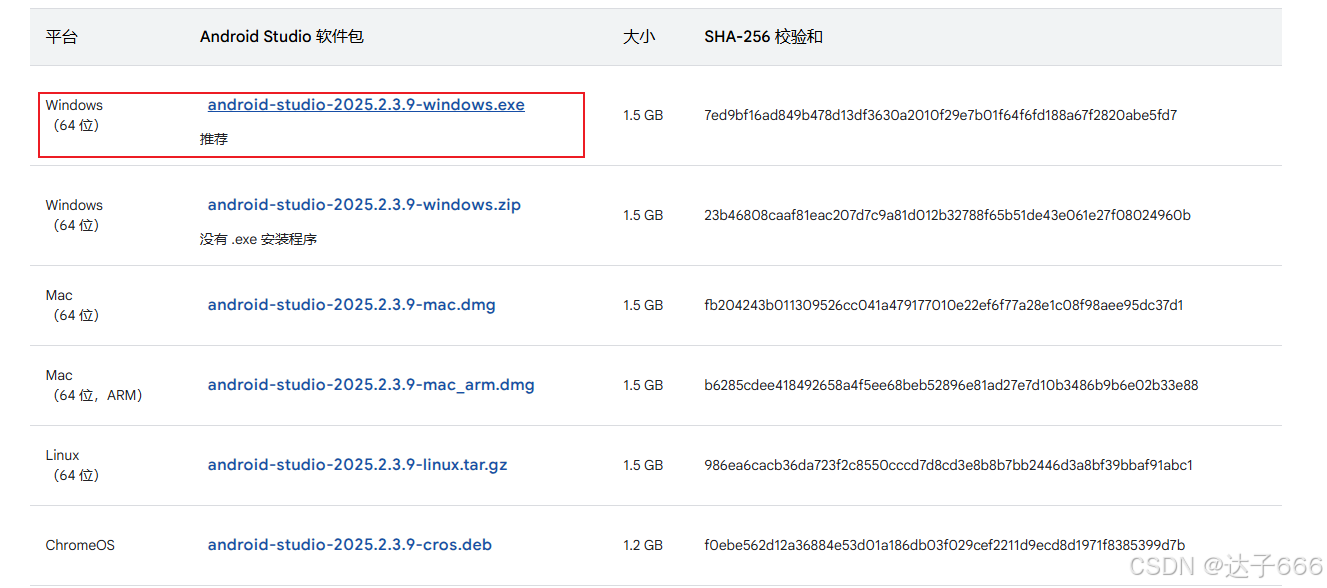Select checksum starting with f0ebe562d1
The width and height of the screenshot is (1327, 588).
pos(945,545)
